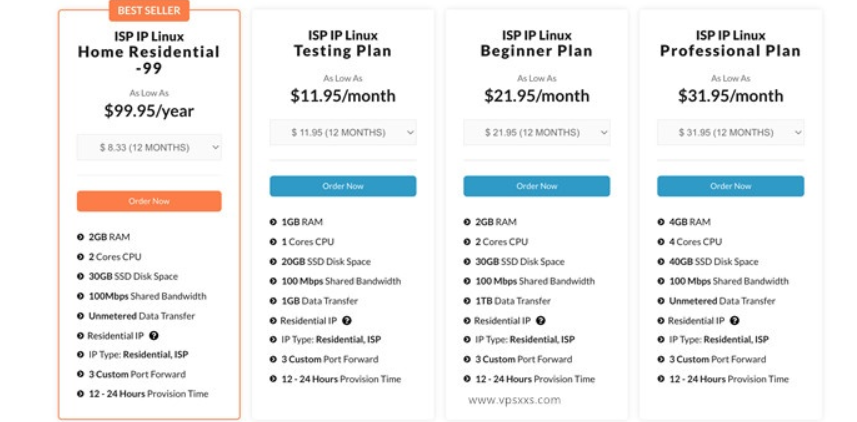This screenshot has height=422, width=857.
Task: Click the orange Order Now button
Action: pyautogui.click(x=149, y=201)
